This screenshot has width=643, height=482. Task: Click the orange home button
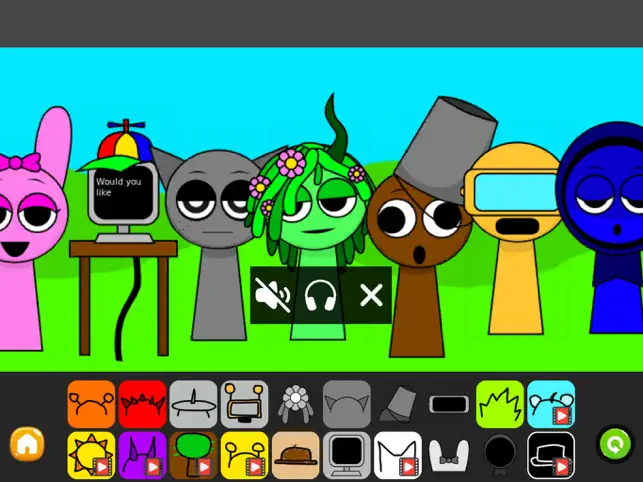click(26, 444)
